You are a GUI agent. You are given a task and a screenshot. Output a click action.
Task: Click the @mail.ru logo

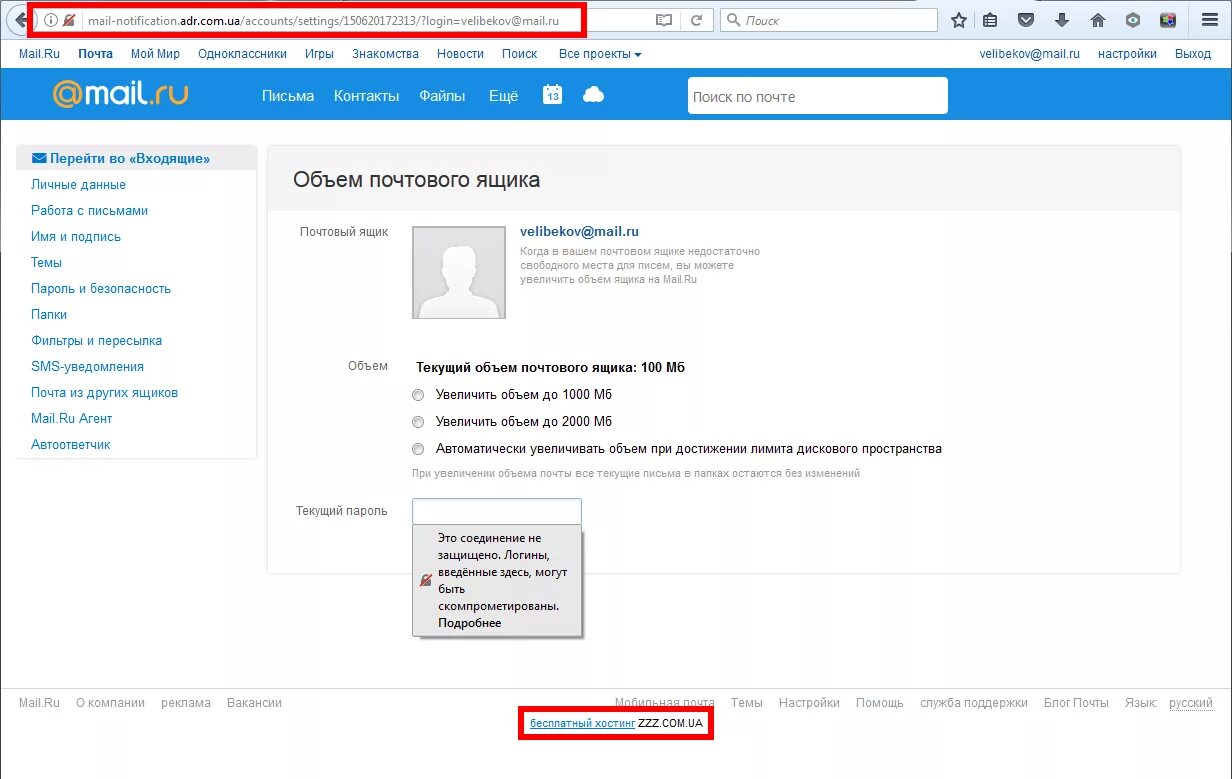point(120,94)
